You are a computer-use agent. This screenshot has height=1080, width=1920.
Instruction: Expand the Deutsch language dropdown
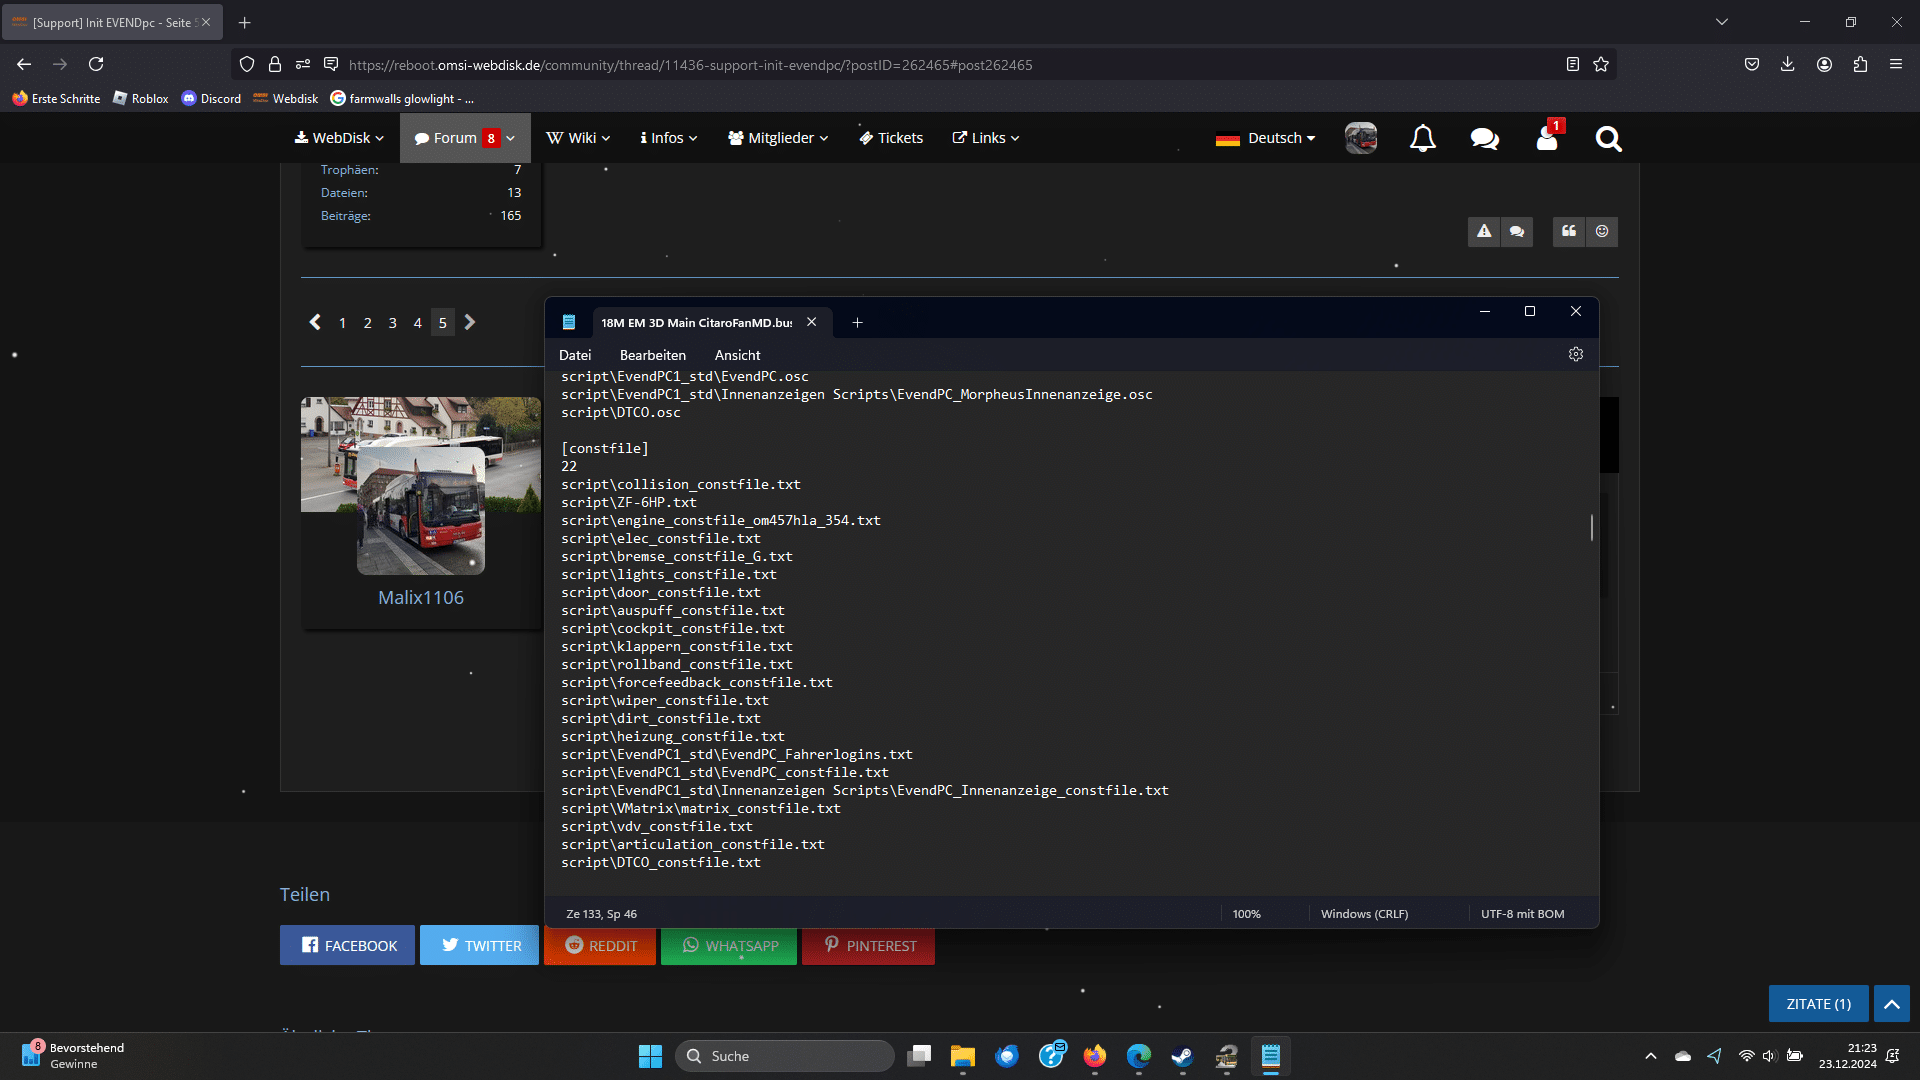coord(1266,138)
